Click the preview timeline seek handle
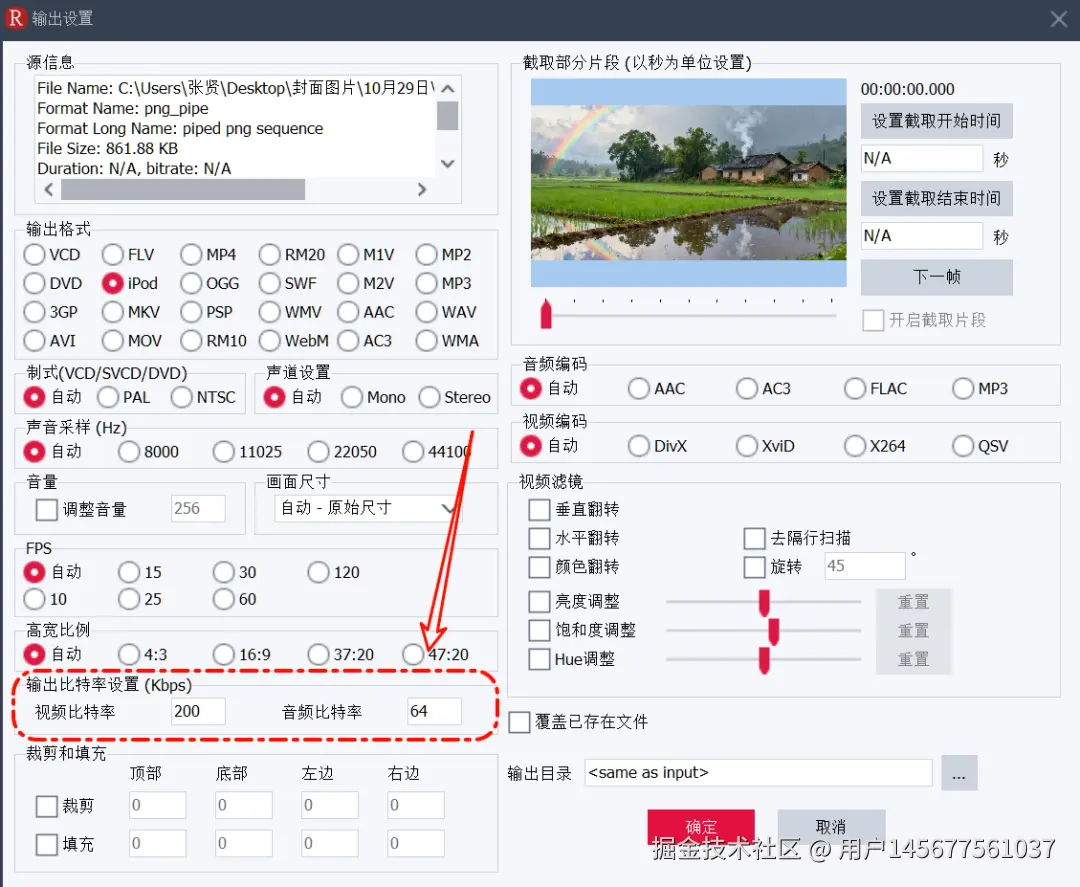 [x=546, y=314]
